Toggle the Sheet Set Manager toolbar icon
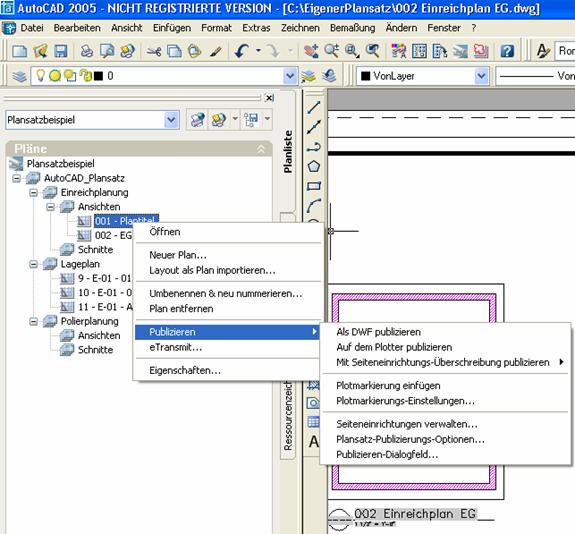 [460, 51]
